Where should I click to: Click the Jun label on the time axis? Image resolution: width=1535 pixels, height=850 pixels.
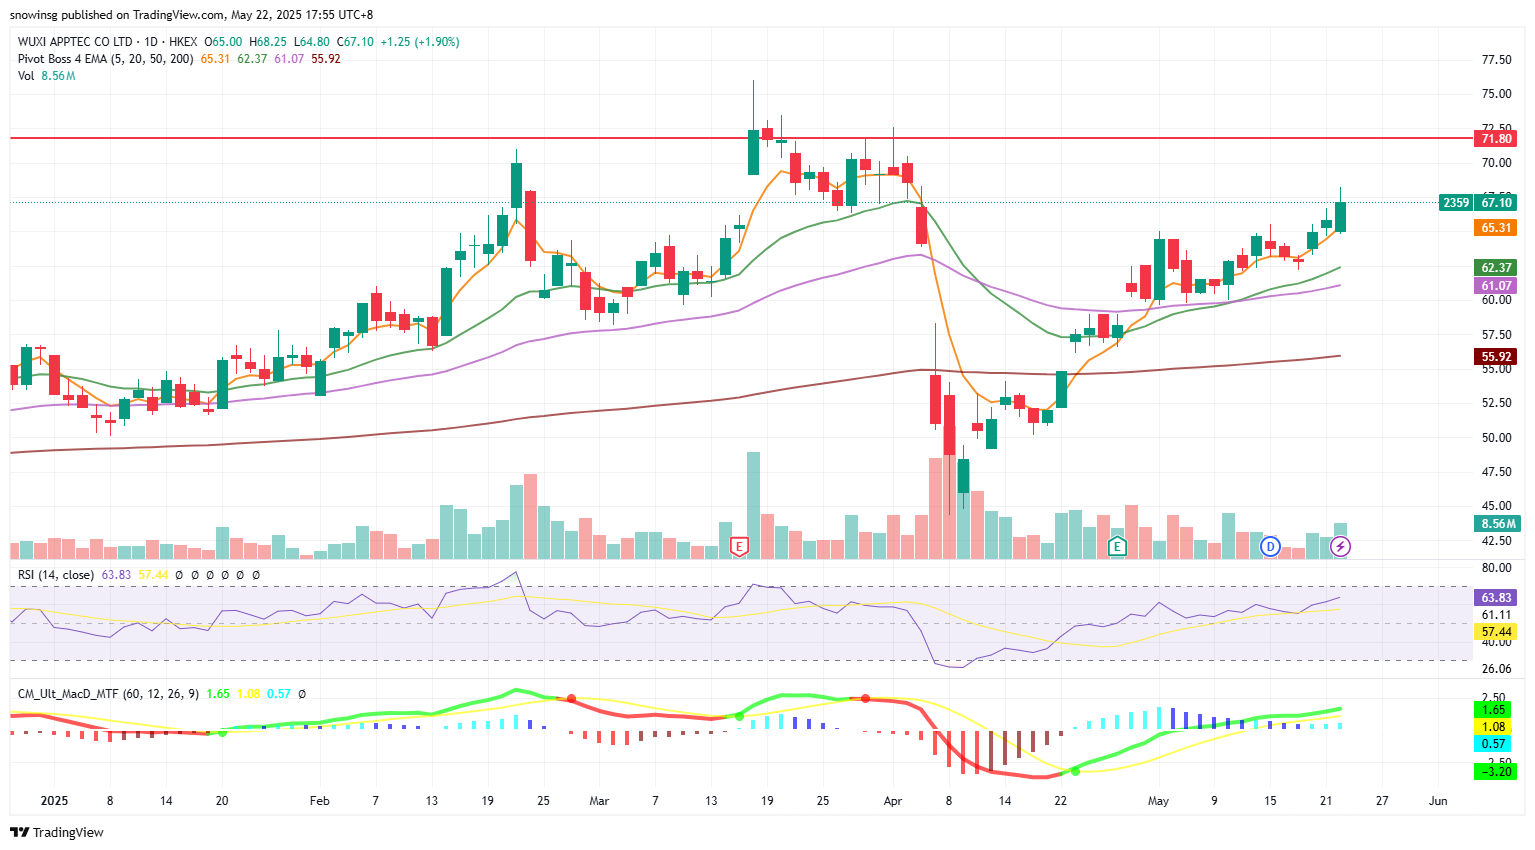1438,801
